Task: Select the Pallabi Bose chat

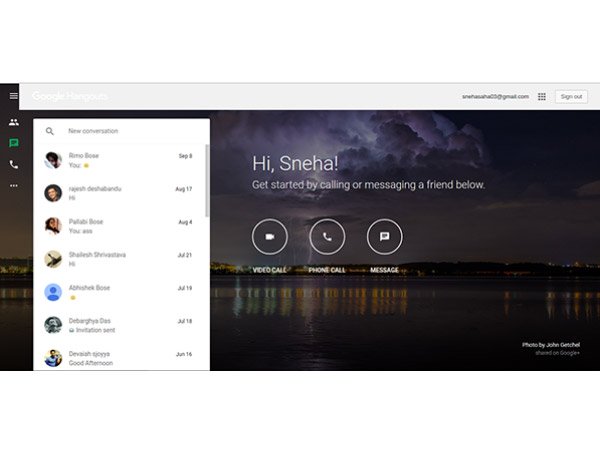Action: (x=120, y=226)
